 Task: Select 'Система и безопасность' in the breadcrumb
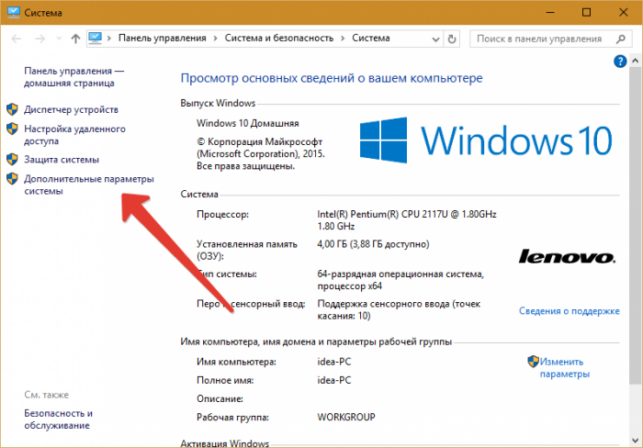[279, 38]
